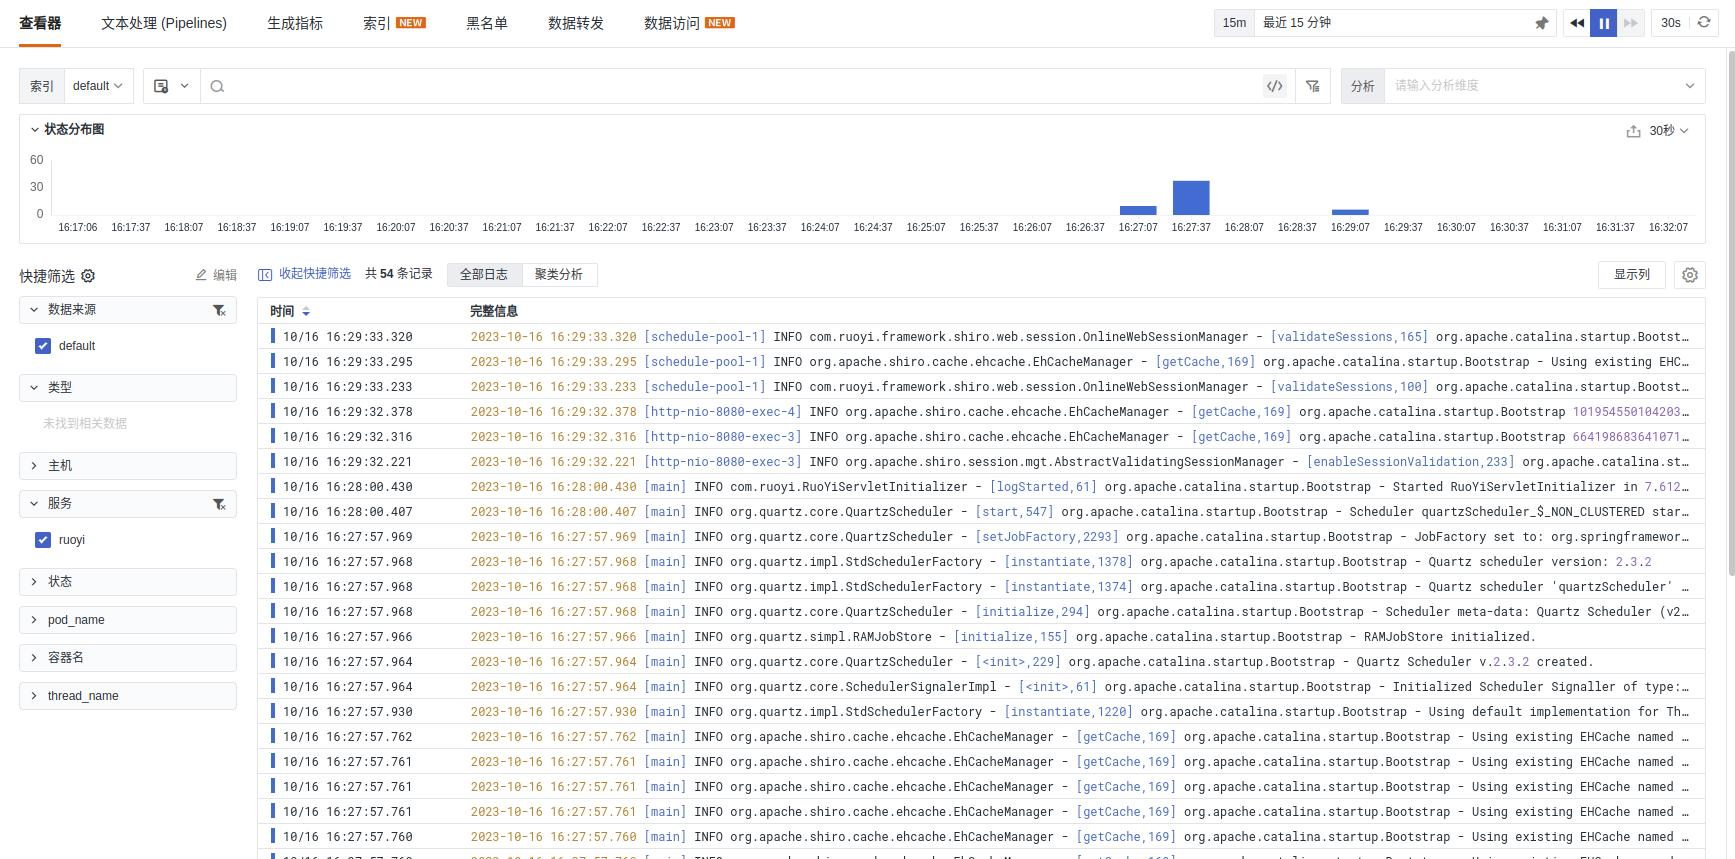Export the status distribution chart
The height and width of the screenshot is (859, 1735).
pos(1633,131)
